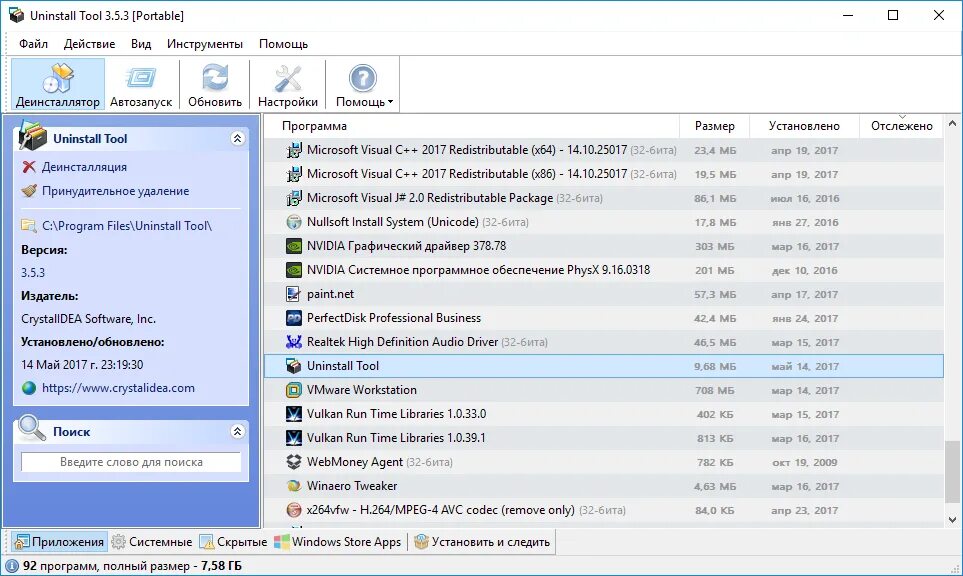Open the Помощь dropdown arrow
Screen dimensions: 963x576
pyautogui.click(x=390, y=102)
